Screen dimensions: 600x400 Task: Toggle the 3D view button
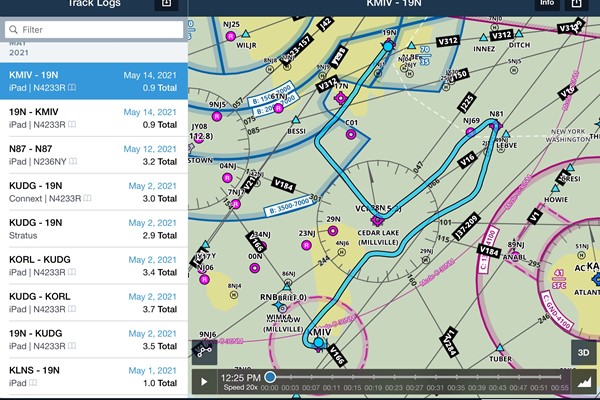581,352
